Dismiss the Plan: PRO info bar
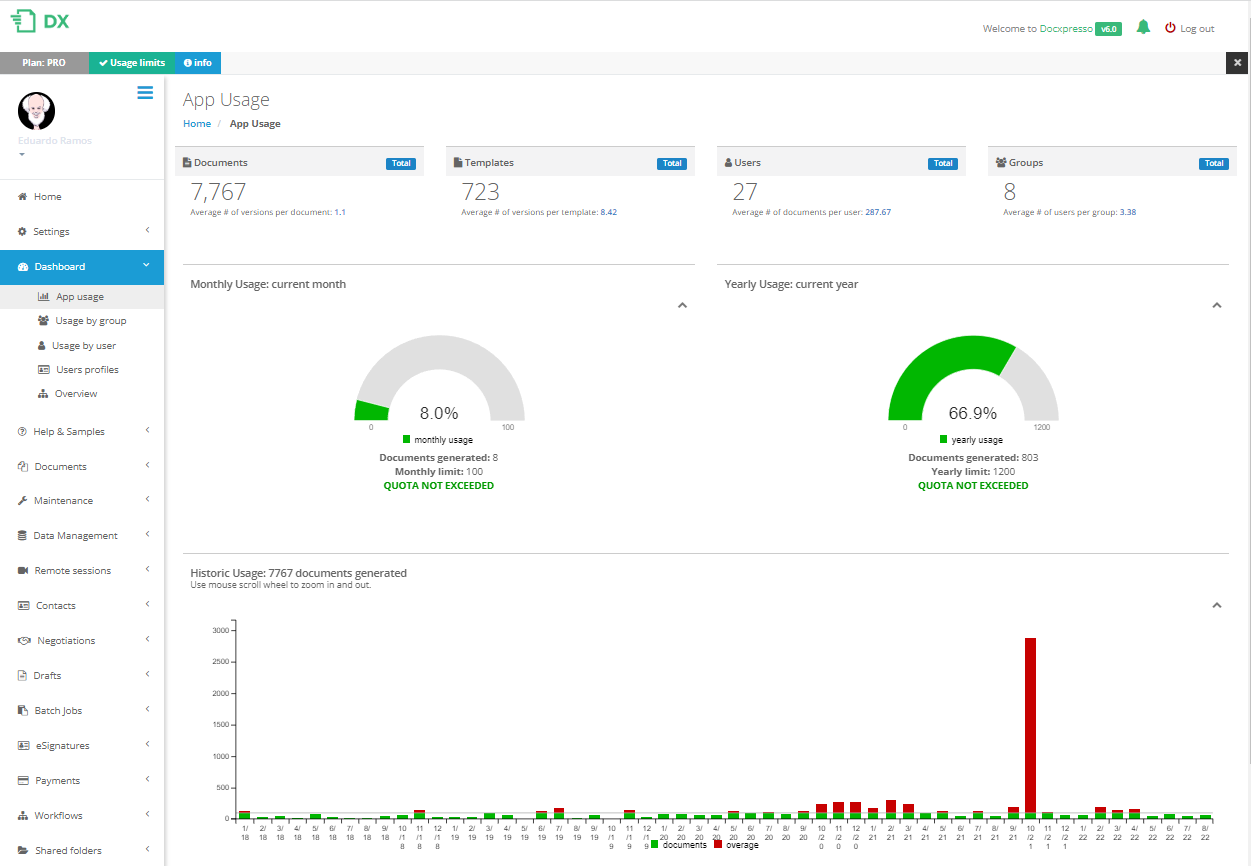This screenshot has height=866, width=1251. 1236,62
